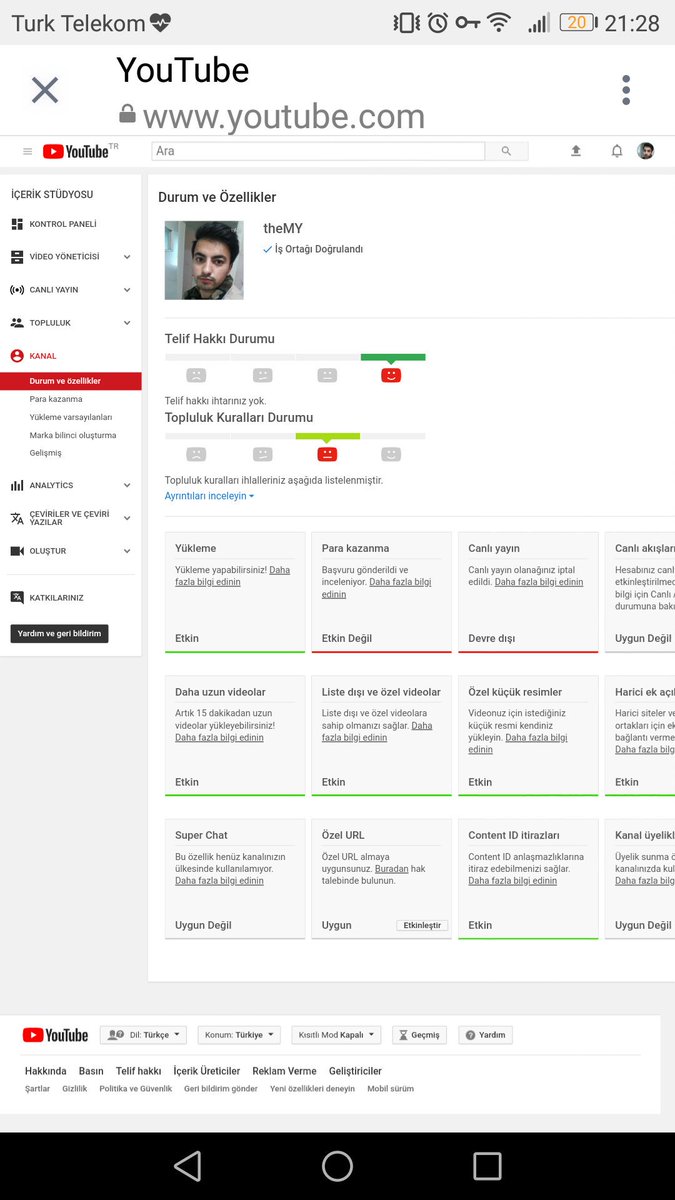Select Durum ve özellikler in sidebar
Screen dimensions: 675x1200
[x=70, y=381]
